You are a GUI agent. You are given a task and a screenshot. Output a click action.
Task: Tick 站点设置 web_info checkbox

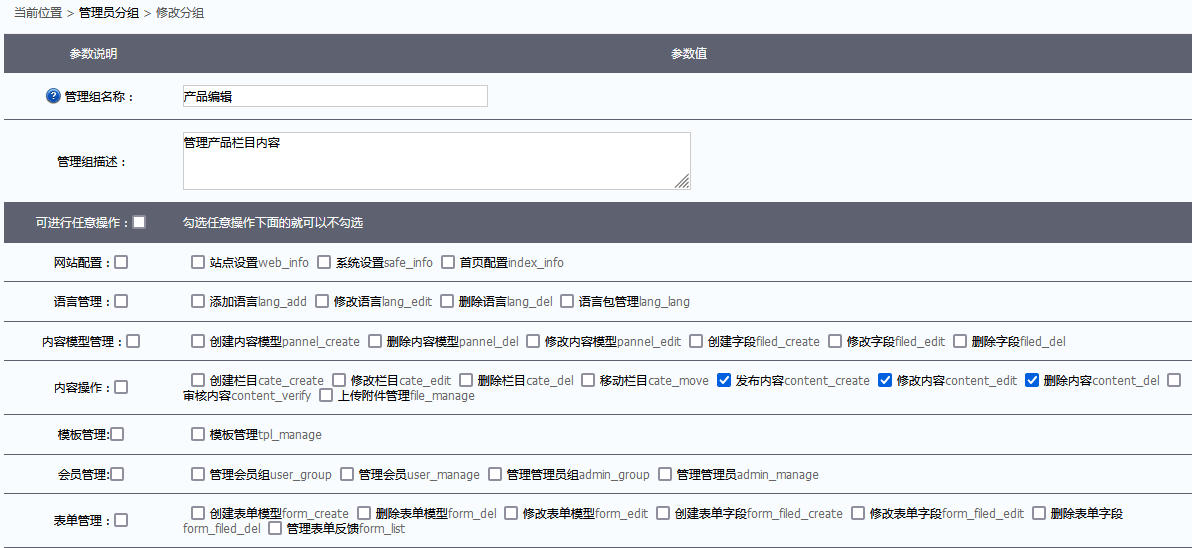point(198,263)
